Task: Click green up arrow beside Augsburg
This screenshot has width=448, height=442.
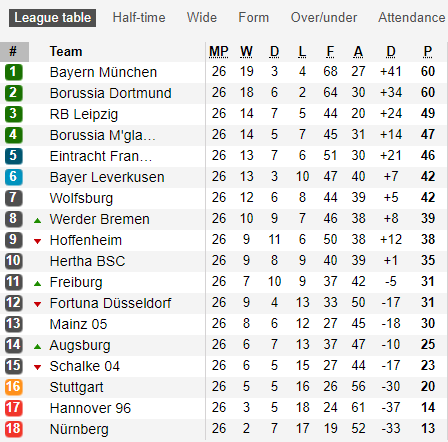Action: pyautogui.click(x=38, y=347)
